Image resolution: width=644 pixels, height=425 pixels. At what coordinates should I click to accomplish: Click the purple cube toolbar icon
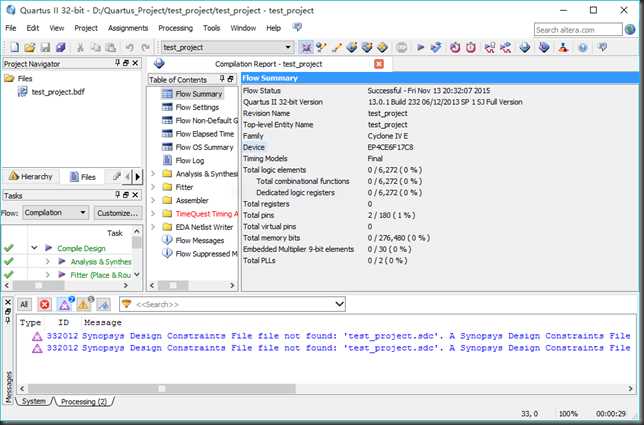(x=61, y=47)
